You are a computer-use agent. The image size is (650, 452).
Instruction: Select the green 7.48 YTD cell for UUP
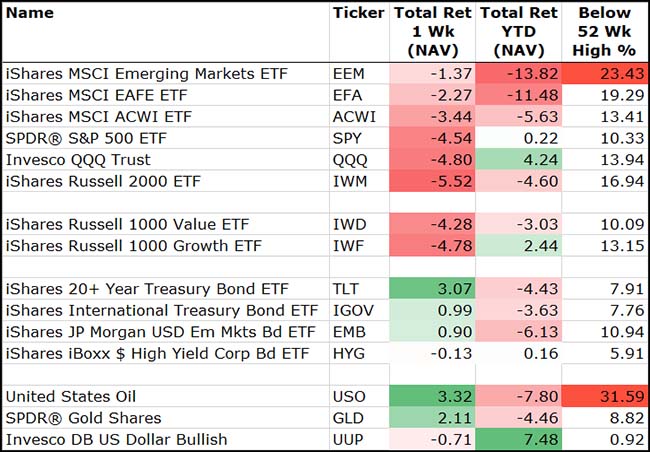point(518,440)
